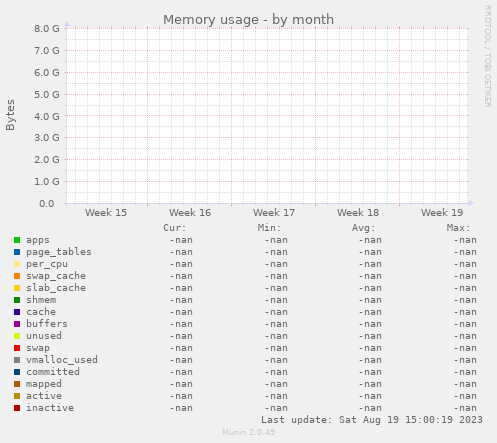Click the buffers purple legend swatch
This screenshot has height=443, width=497.
[x=17, y=324]
